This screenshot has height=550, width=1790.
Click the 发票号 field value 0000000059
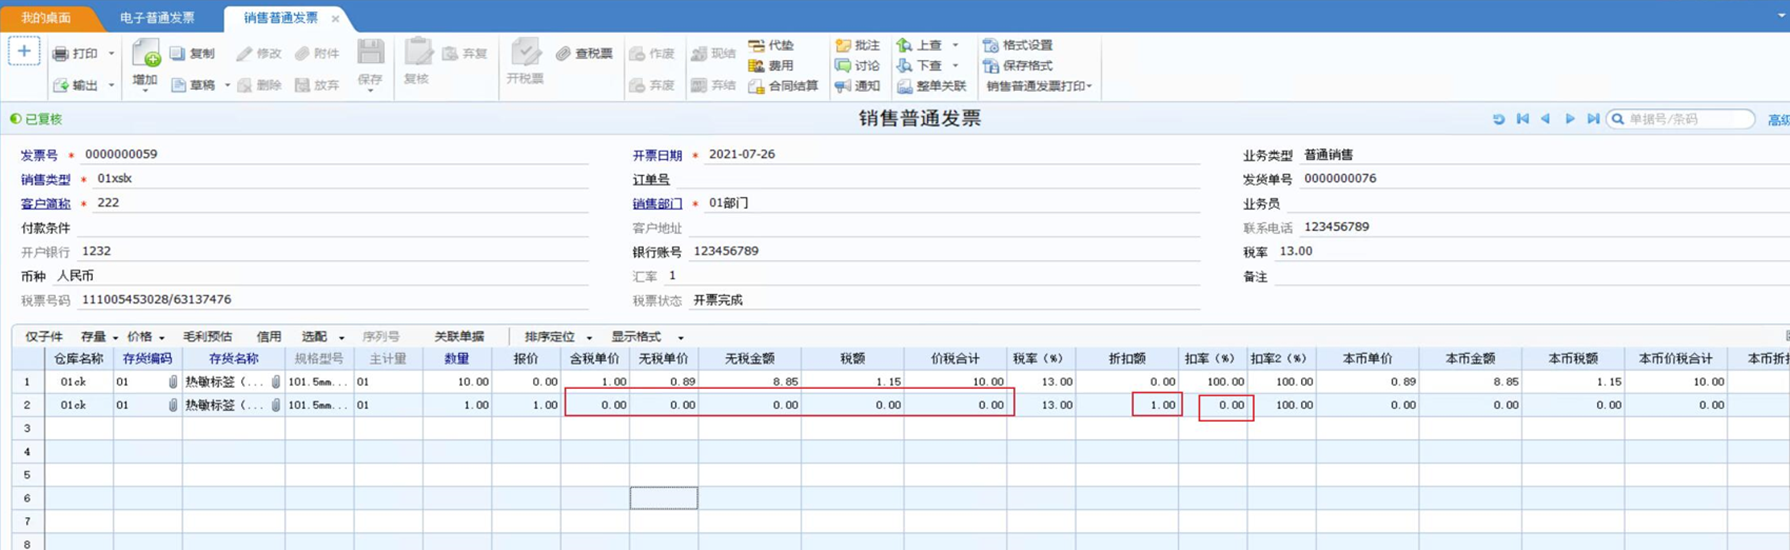[x=121, y=154]
